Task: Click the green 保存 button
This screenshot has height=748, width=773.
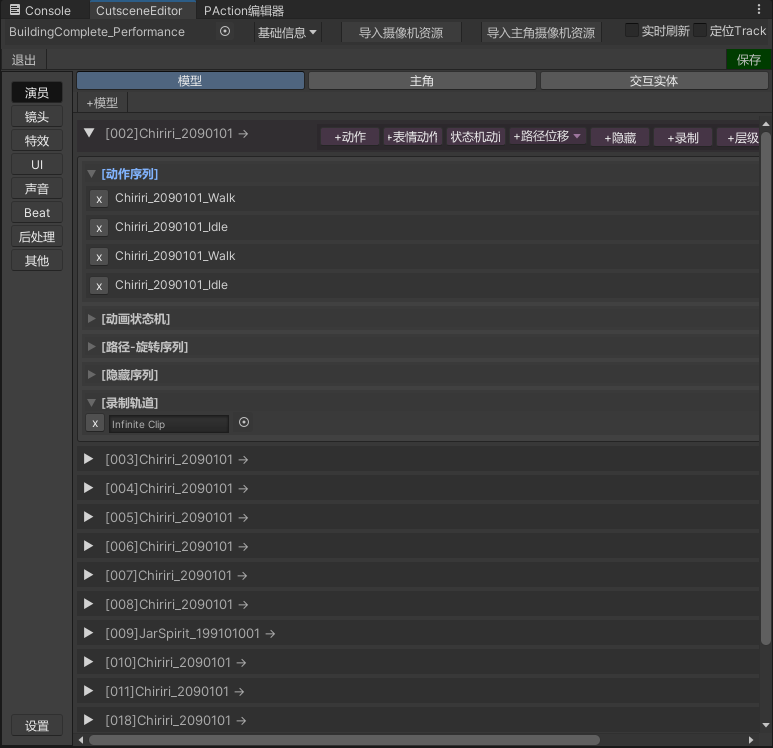Action: 748,60
